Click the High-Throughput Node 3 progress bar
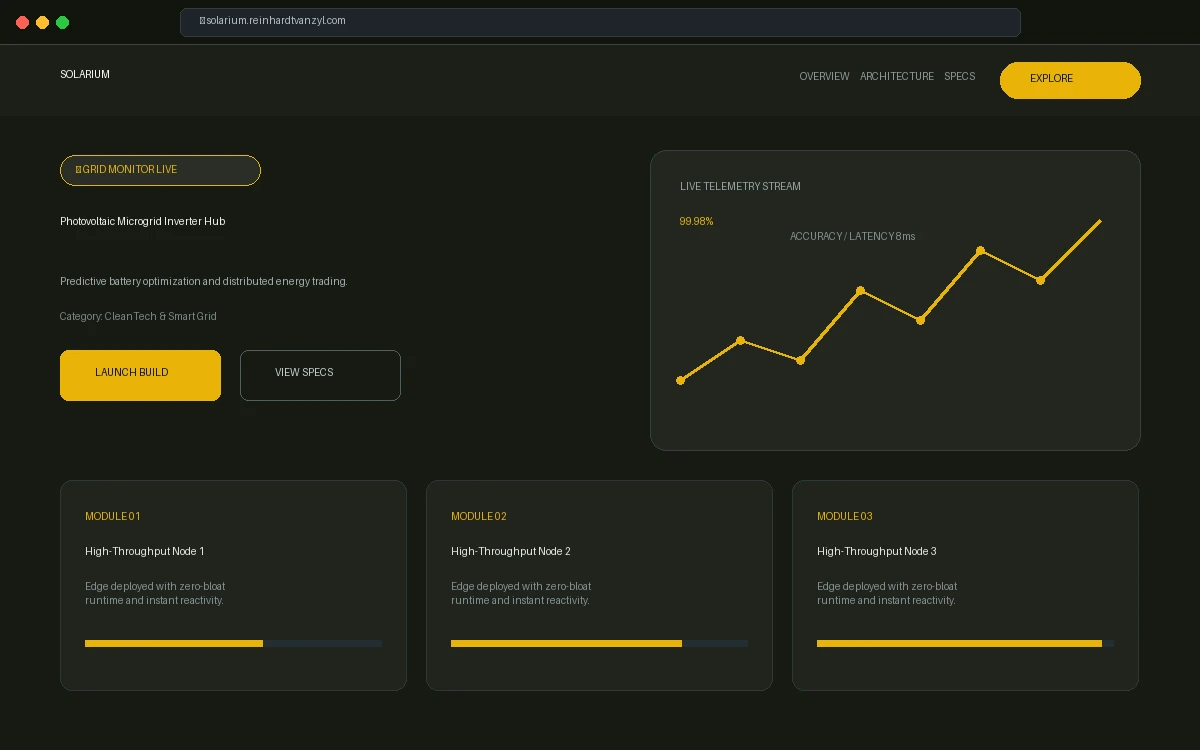1200x750 pixels. point(965,644)
